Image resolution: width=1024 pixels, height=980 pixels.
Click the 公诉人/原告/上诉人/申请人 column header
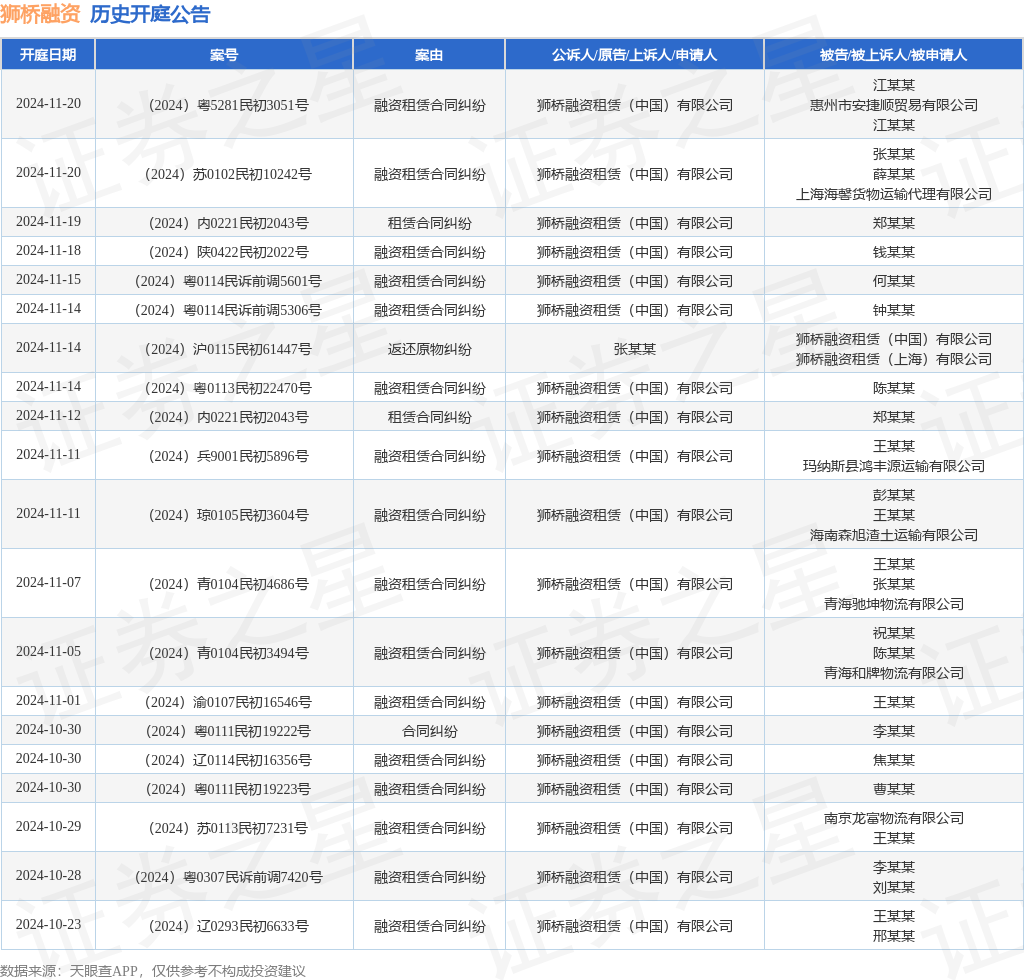634,55
